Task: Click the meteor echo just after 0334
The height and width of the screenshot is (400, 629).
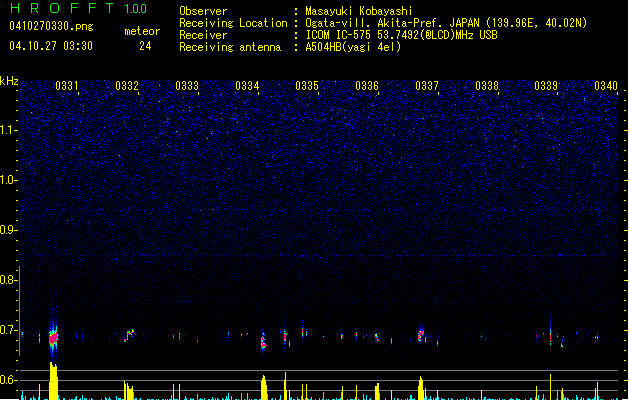Action: click(x=264, y=341)
